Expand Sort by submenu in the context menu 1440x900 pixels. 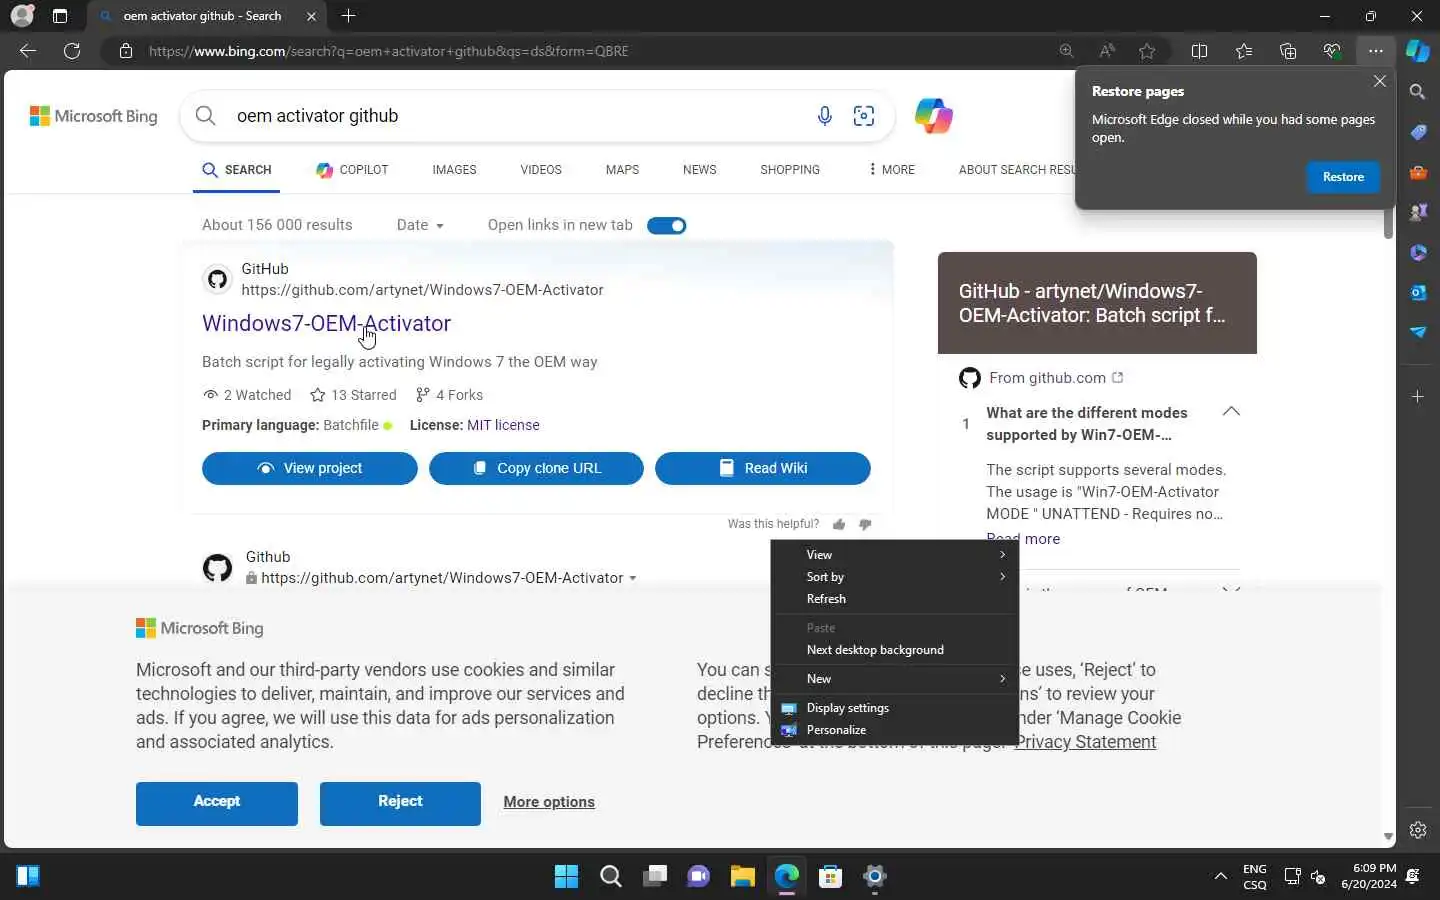tap(894, 577)
